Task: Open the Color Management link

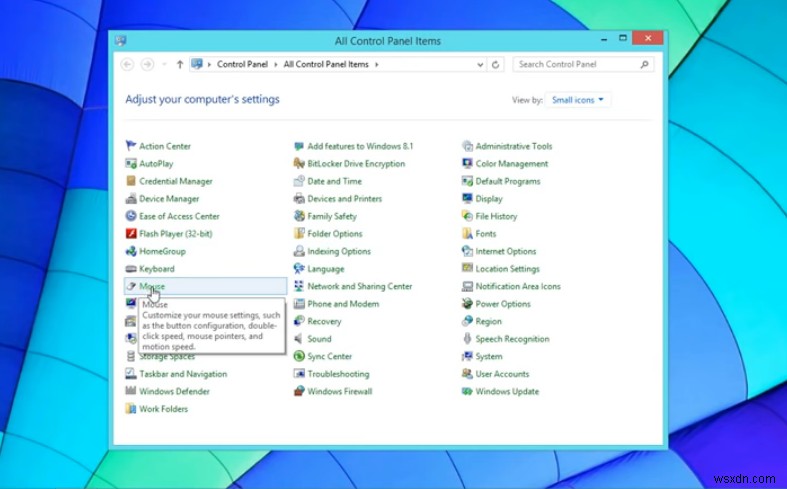Action: [x=511, y=164]
